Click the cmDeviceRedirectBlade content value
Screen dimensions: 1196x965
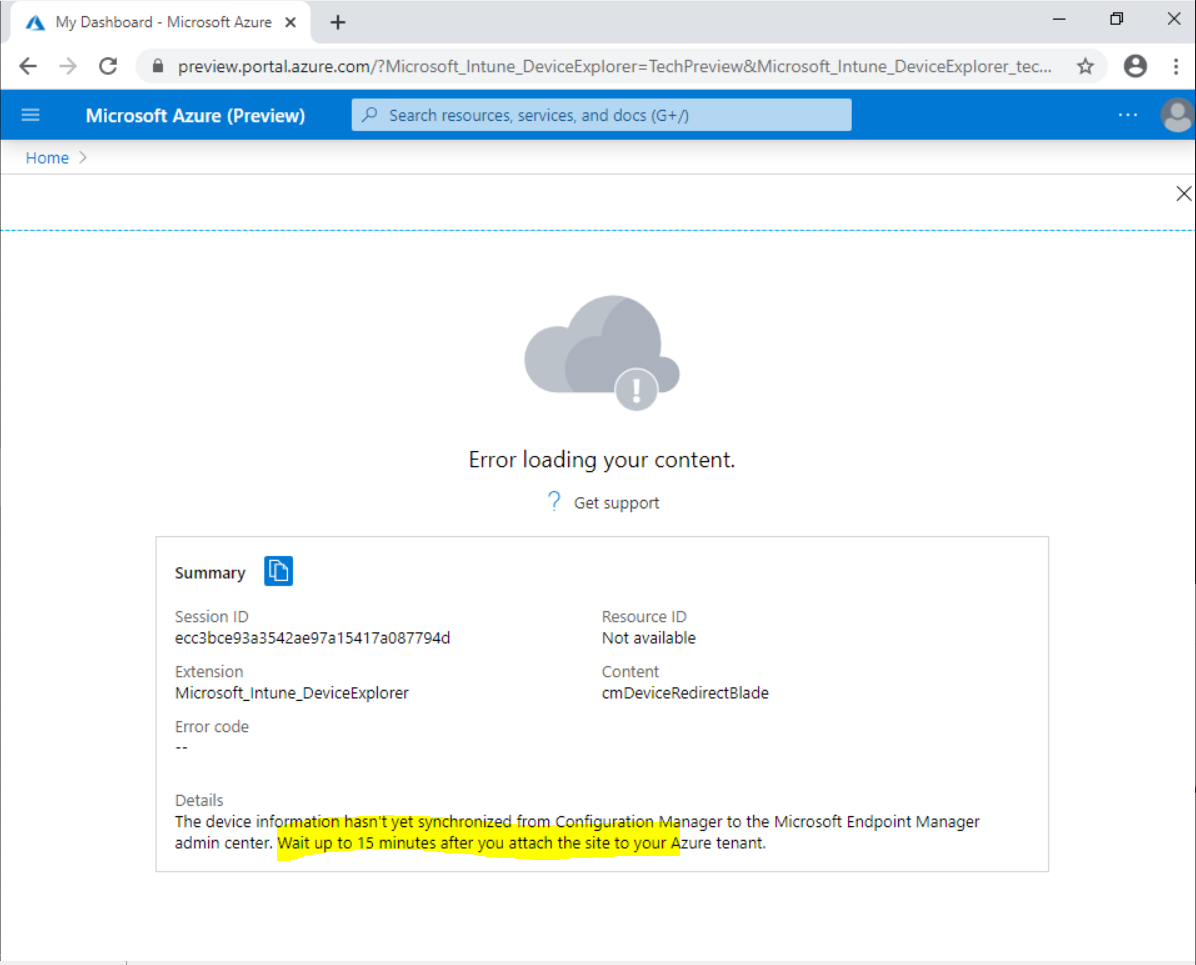coord(685,693)
